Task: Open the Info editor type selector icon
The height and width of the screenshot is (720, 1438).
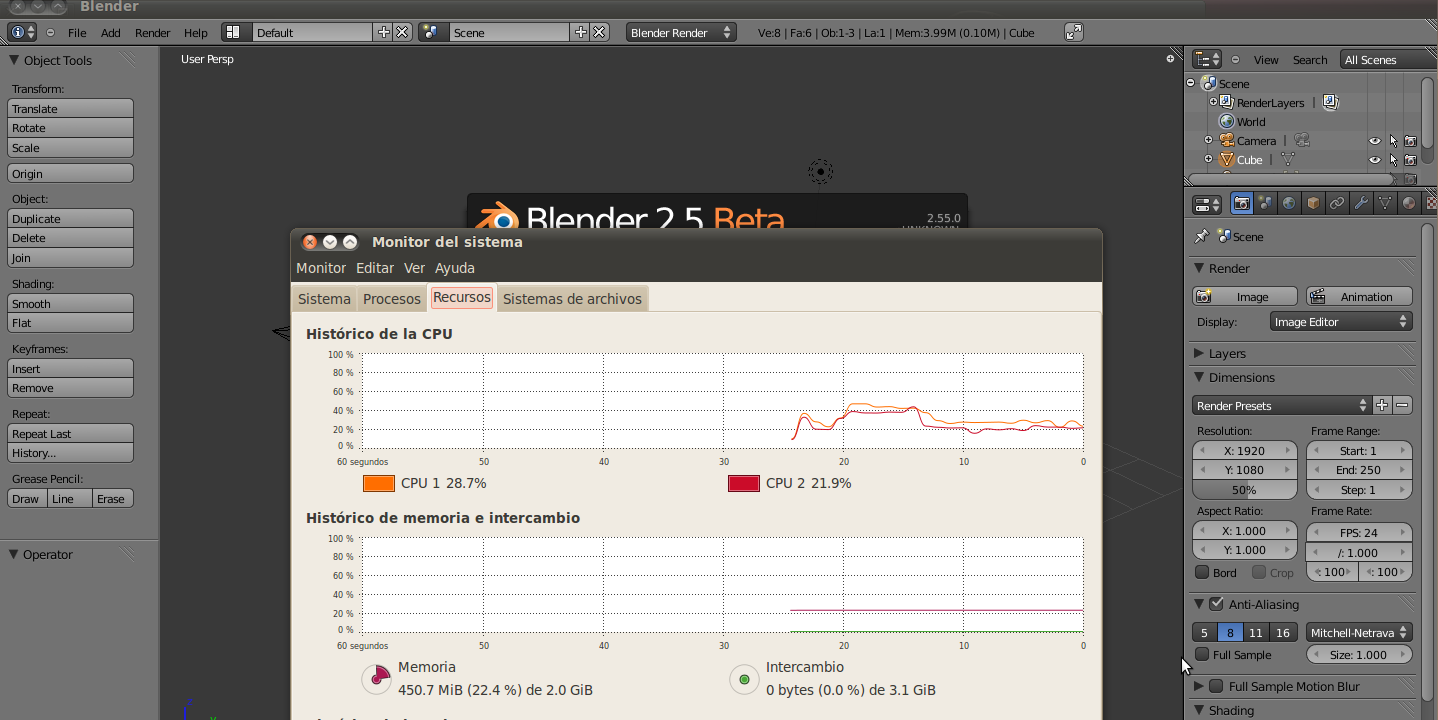Action: point(22,32)
